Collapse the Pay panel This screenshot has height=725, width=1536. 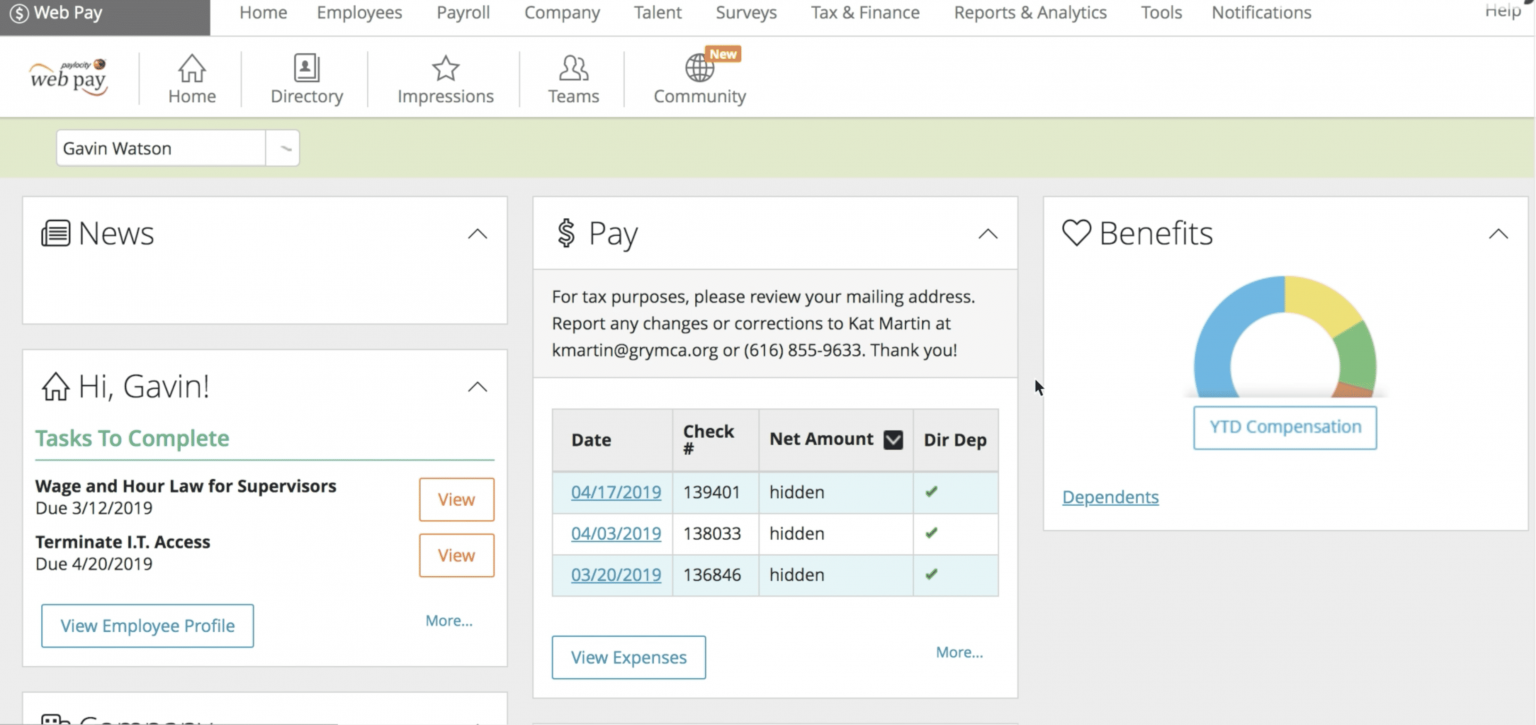988,234
